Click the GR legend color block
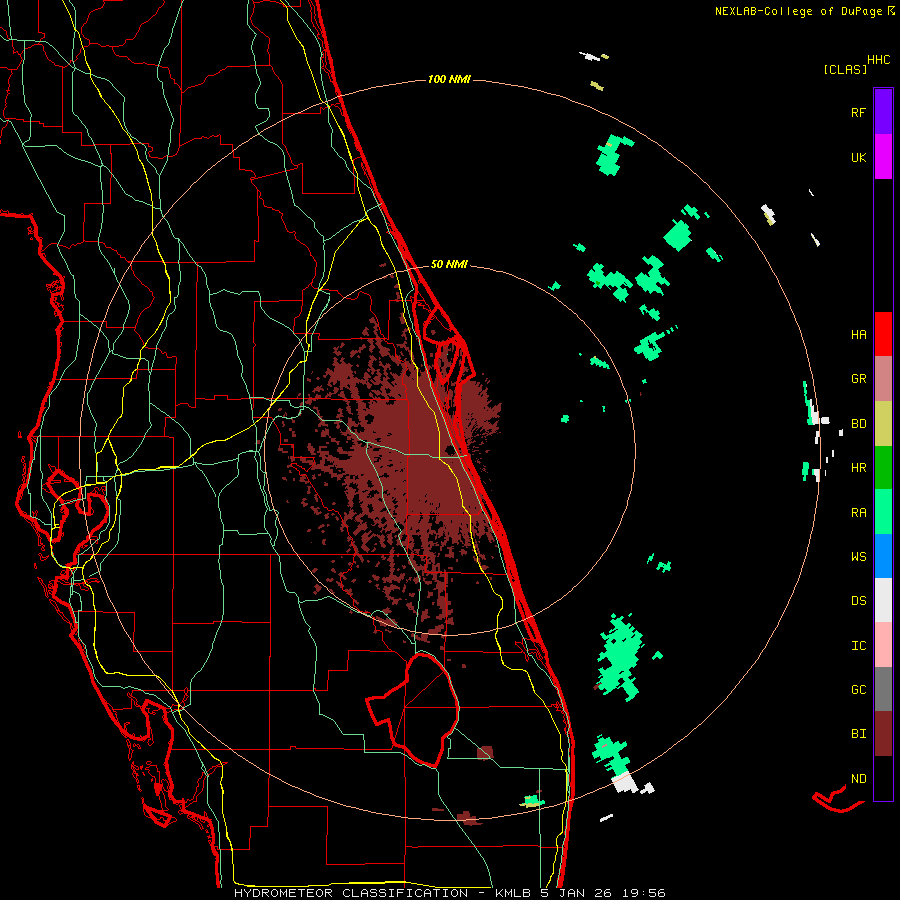The width and height of the screenshot is (900, 900). coord(883,379)
